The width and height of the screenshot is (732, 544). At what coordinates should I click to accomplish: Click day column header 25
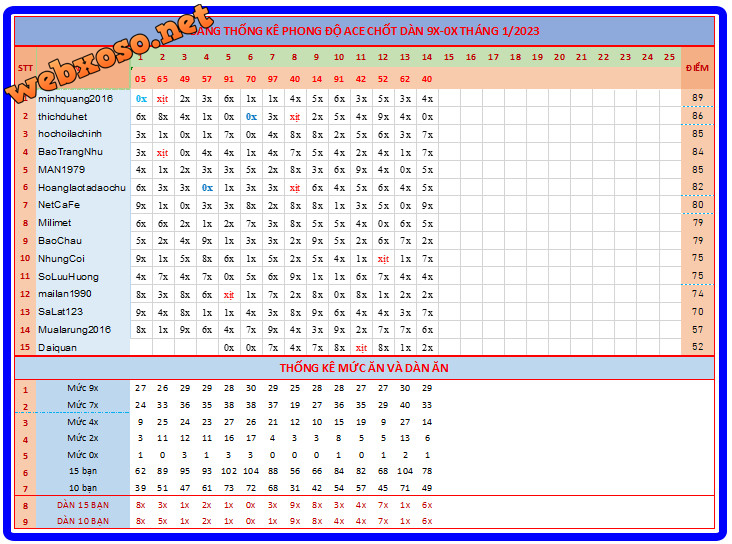(669, 57)
